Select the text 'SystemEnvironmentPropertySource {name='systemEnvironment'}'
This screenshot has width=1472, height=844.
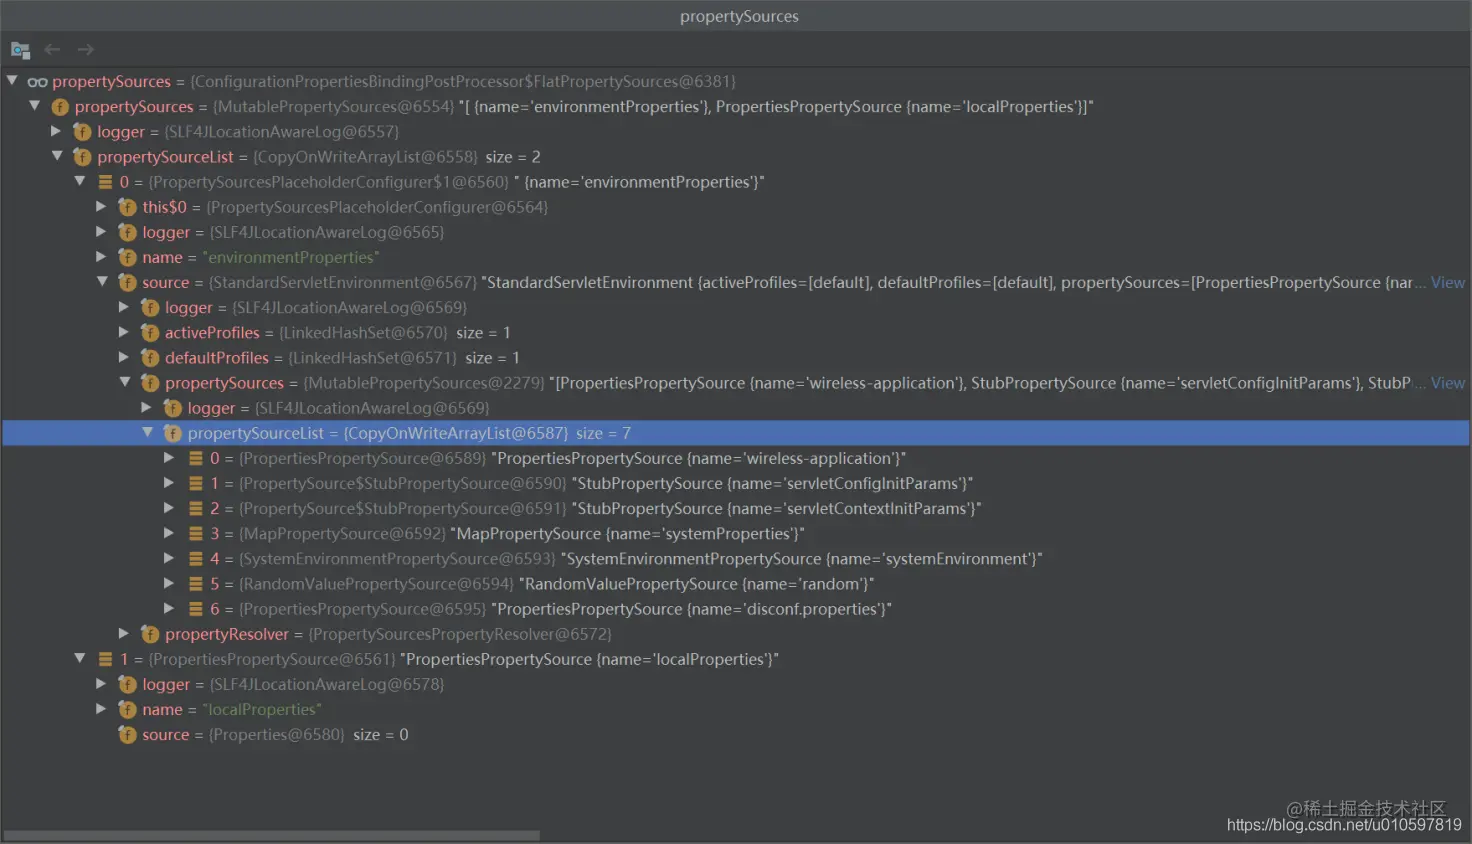coord(801,558)
